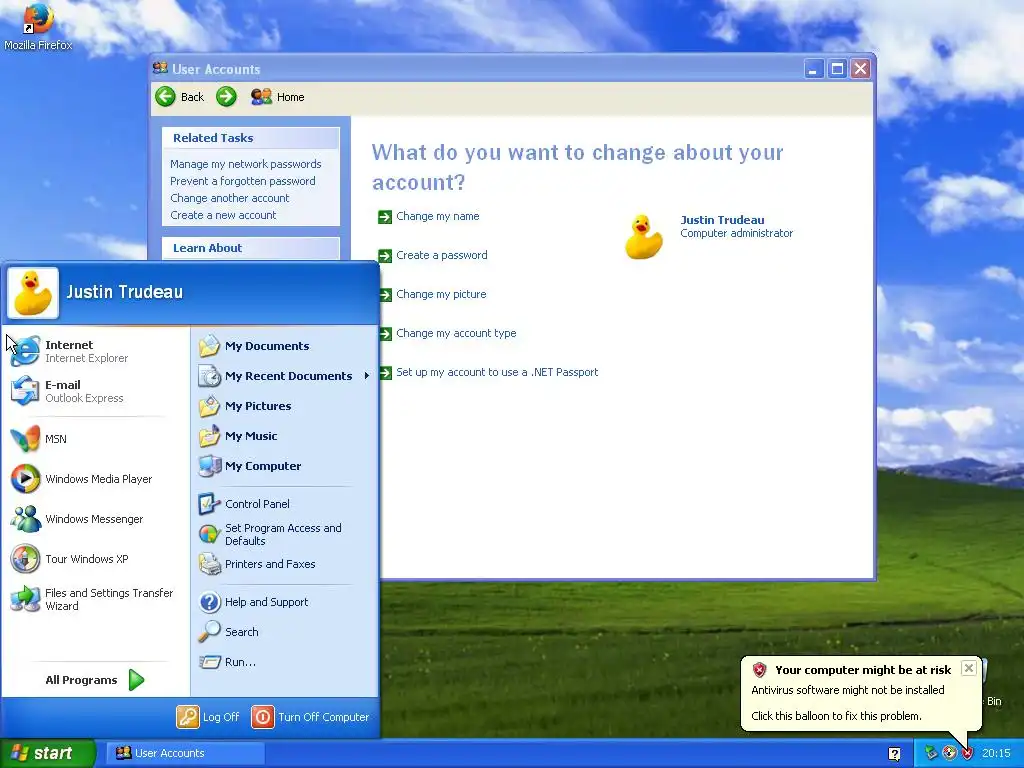Click Change my name link
Viewport: 1024px width, 768px height.
pyautogui.click(x=438, y=216)
